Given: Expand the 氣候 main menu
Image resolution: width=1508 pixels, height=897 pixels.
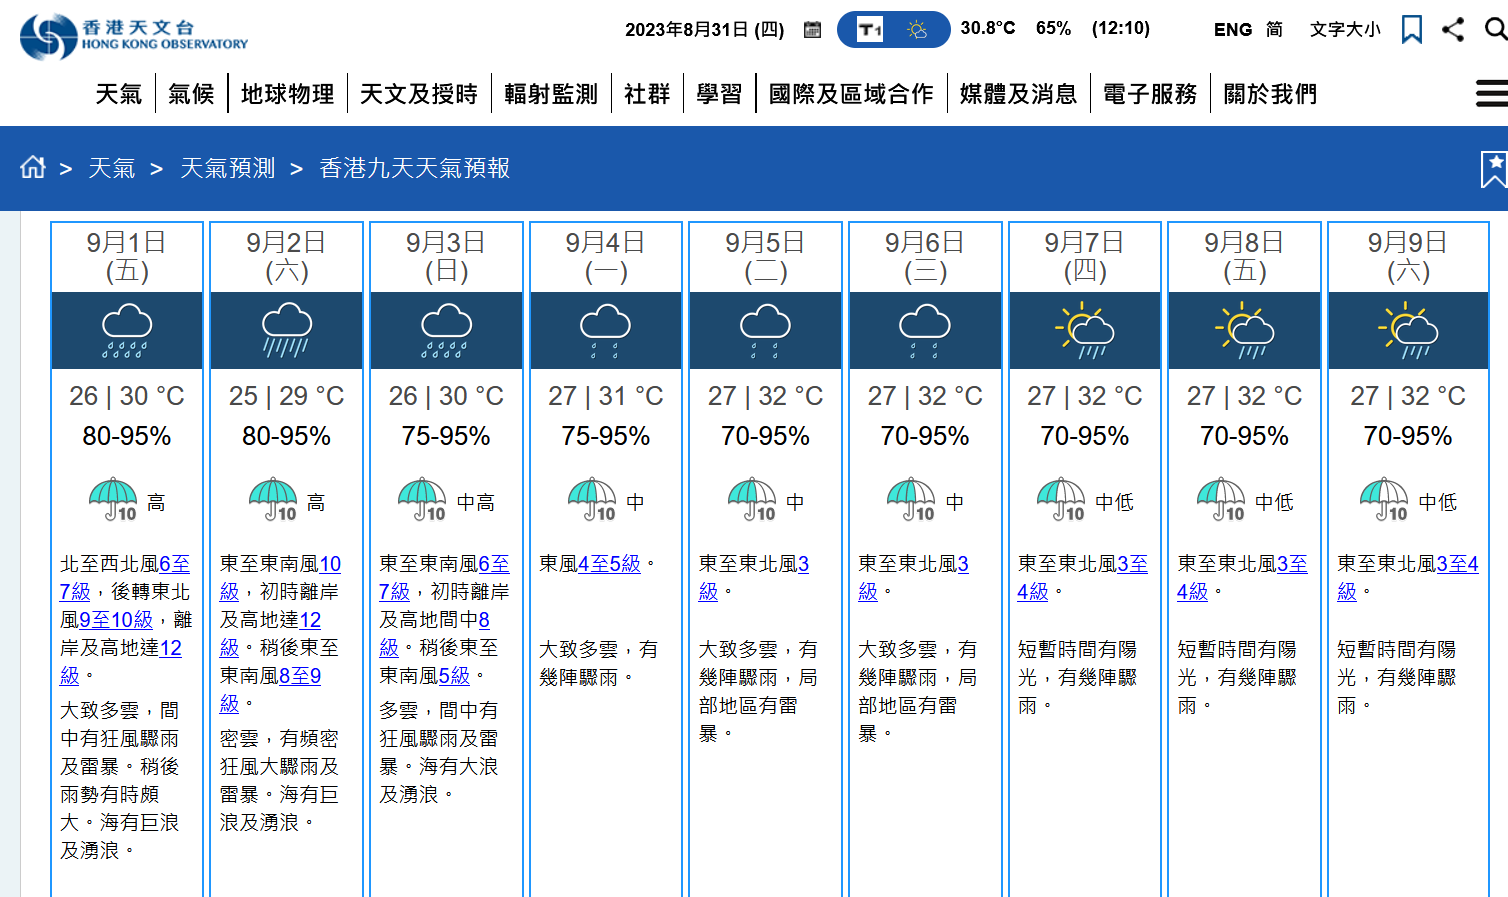Looking at the screenshot, I should pos(191,94).
